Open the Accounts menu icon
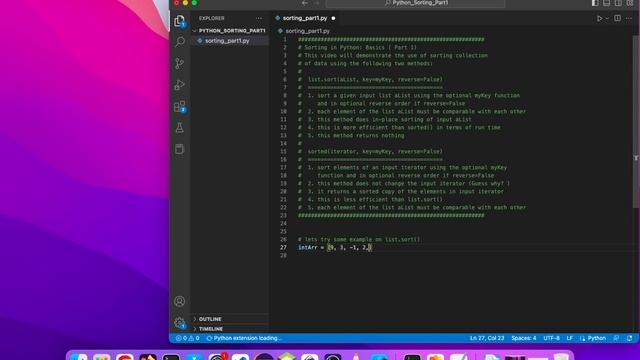Viewport: 640px width, 360px height. pos(180,301)
